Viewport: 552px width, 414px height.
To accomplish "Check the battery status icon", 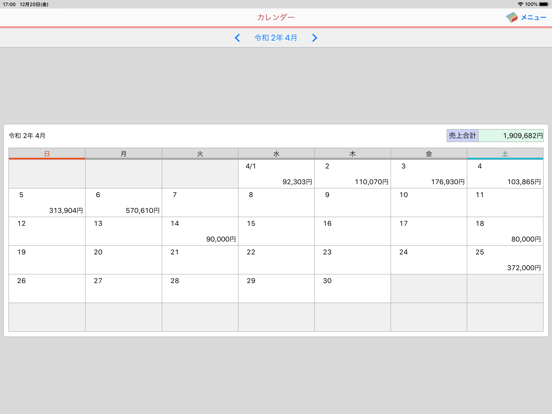I will pos(544,4).
